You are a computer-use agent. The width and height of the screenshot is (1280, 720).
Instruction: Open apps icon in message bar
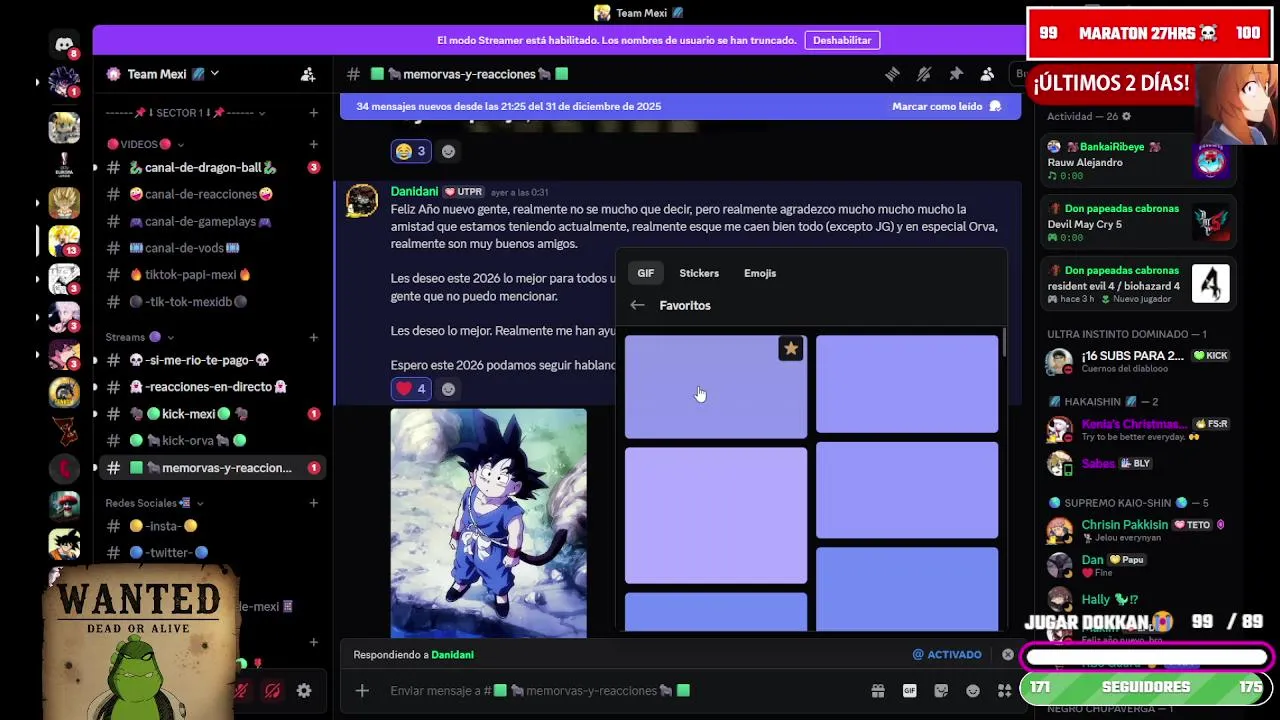(1004, 691)
